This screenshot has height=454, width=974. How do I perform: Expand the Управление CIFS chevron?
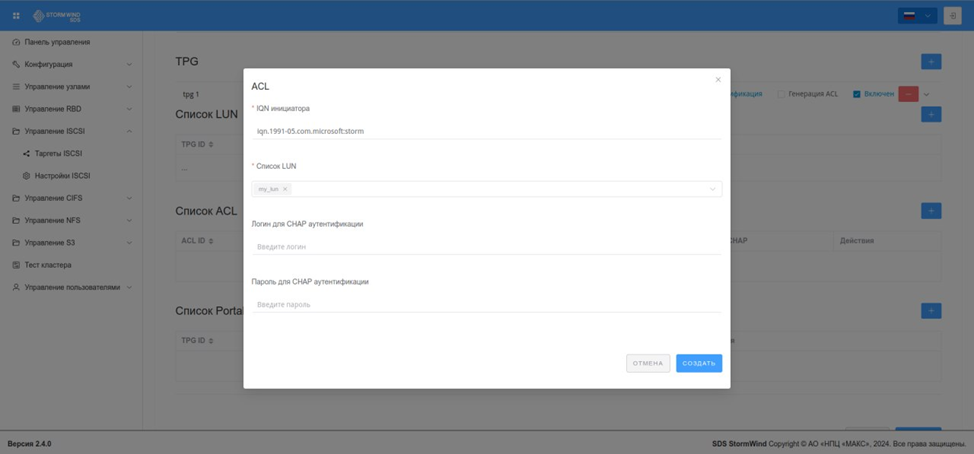pos(129,198)
